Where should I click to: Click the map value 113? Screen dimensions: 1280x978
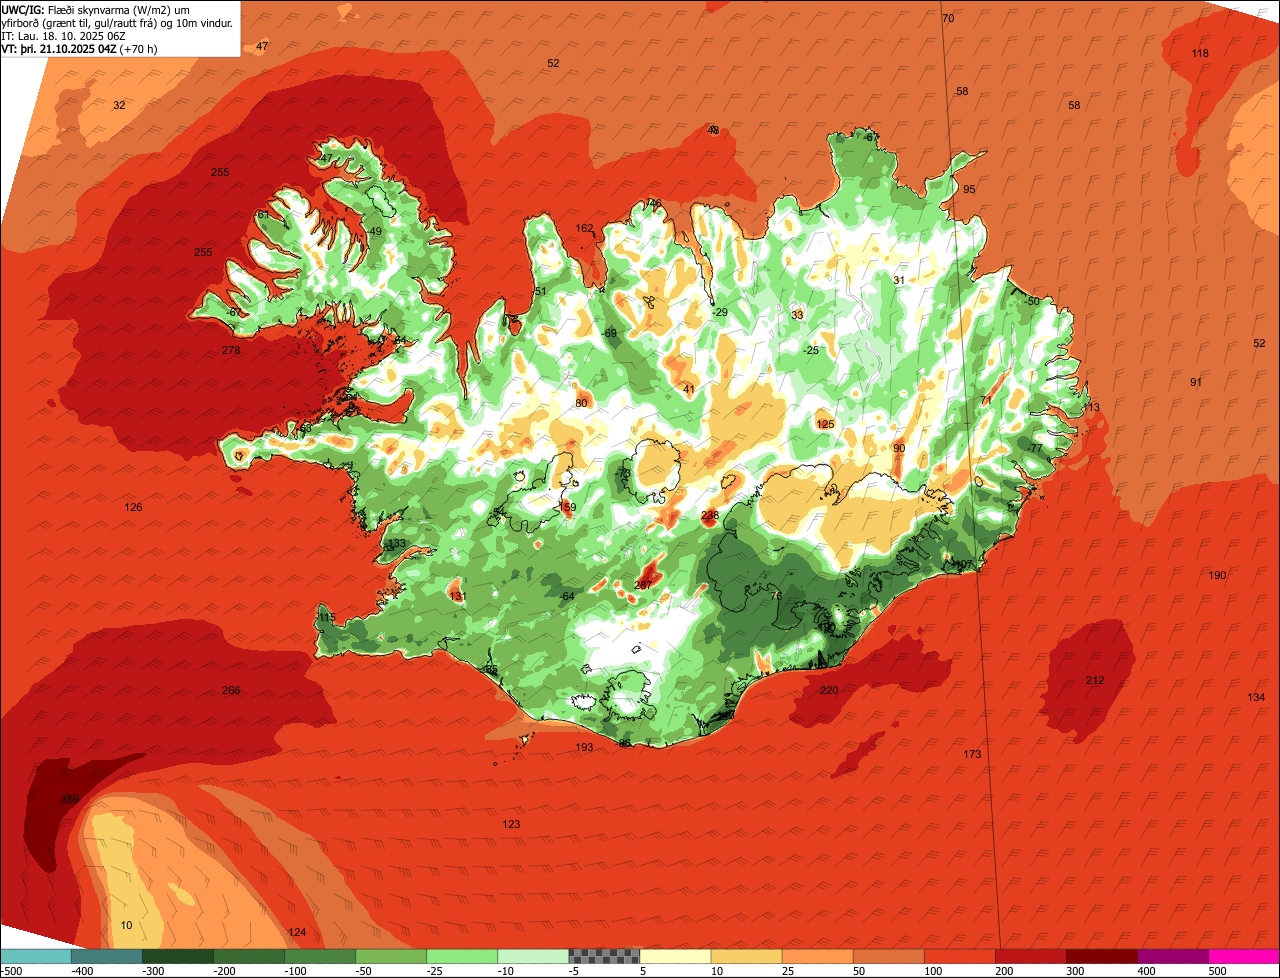(x=1091, y=407)
